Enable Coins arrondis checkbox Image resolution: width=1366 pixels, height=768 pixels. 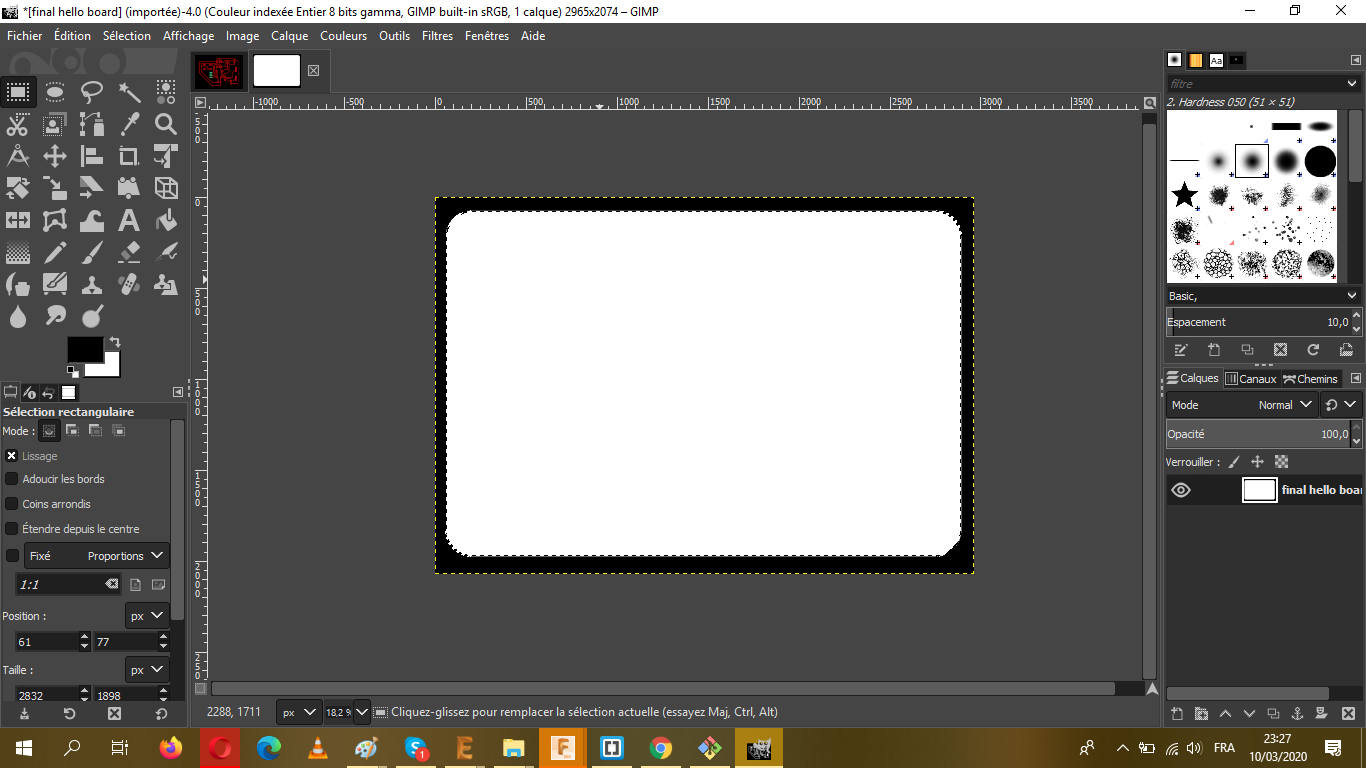click(x=12, y=504)
